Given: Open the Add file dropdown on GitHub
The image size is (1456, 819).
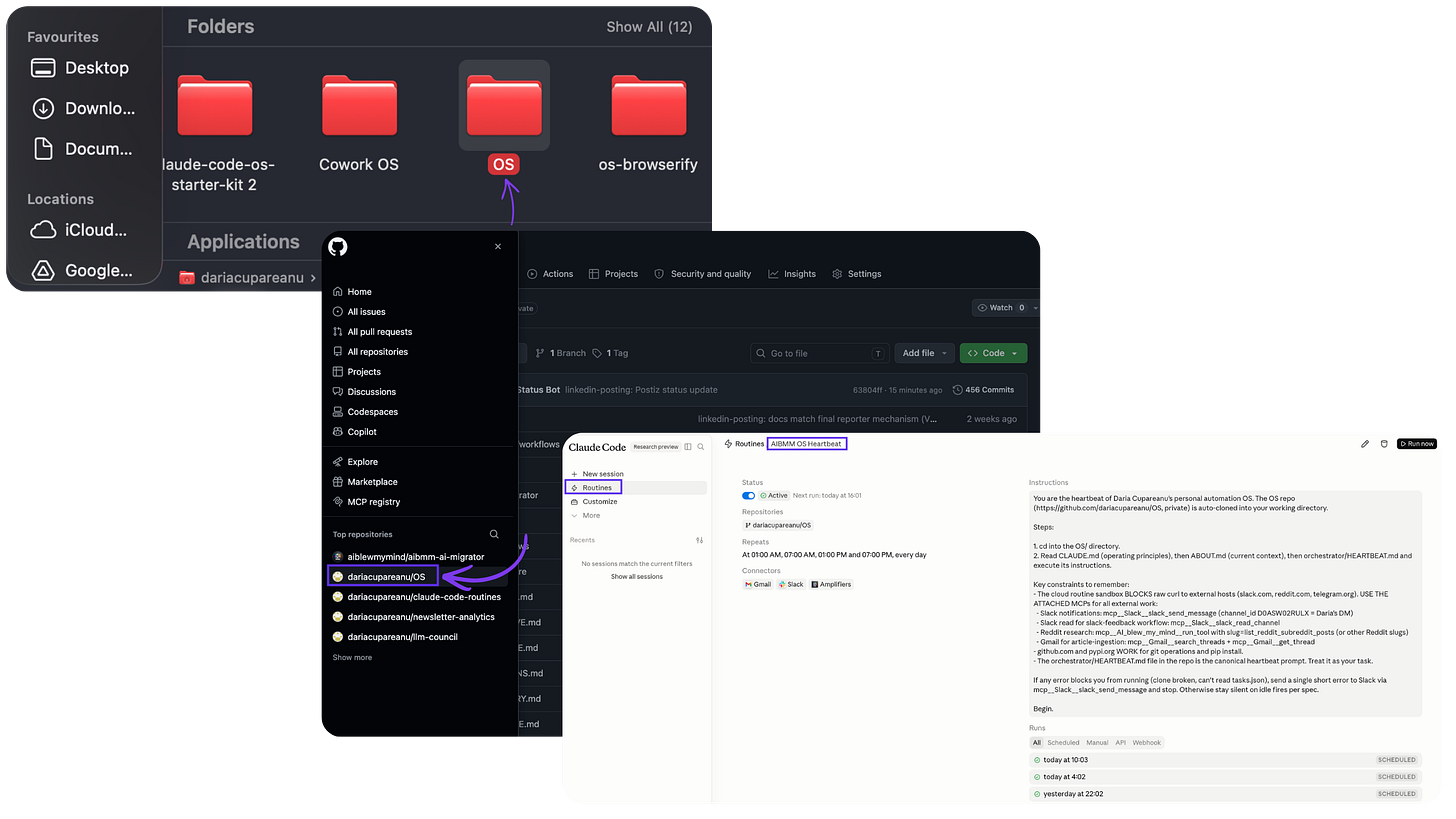Looking at the screenshot, I should [x=924, y=353].
